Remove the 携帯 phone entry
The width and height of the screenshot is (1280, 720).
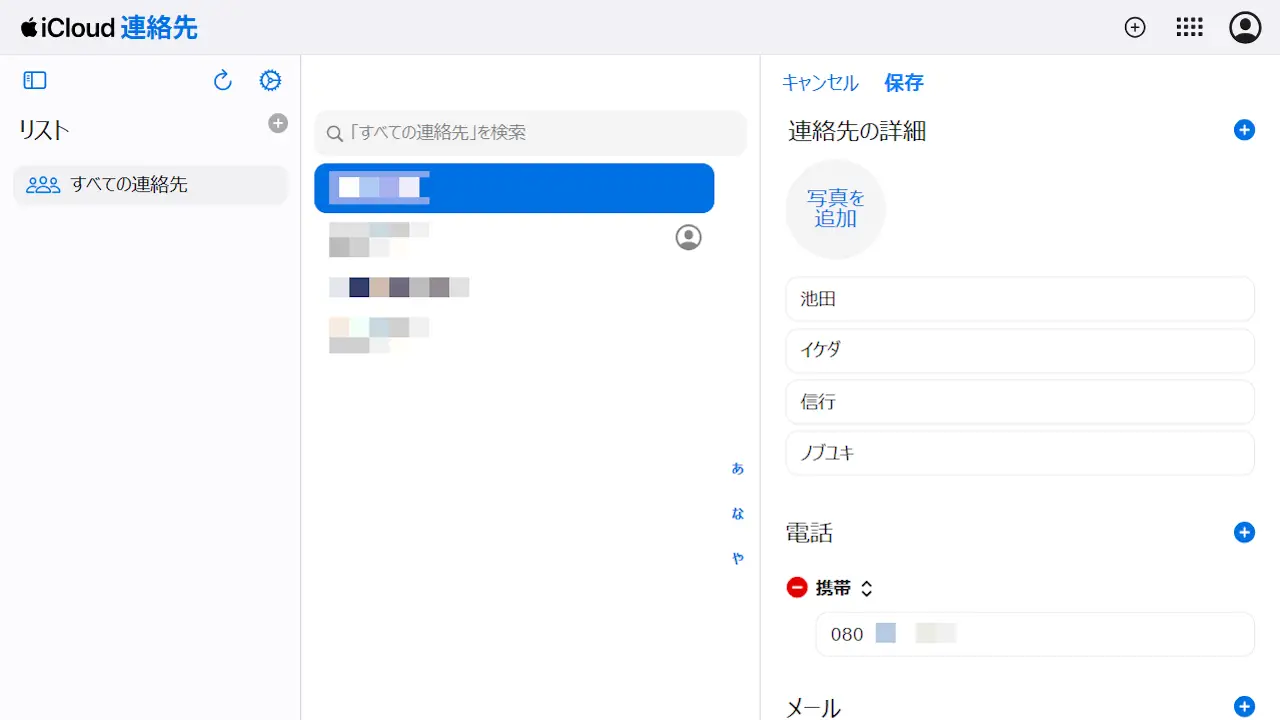(797, 588)
